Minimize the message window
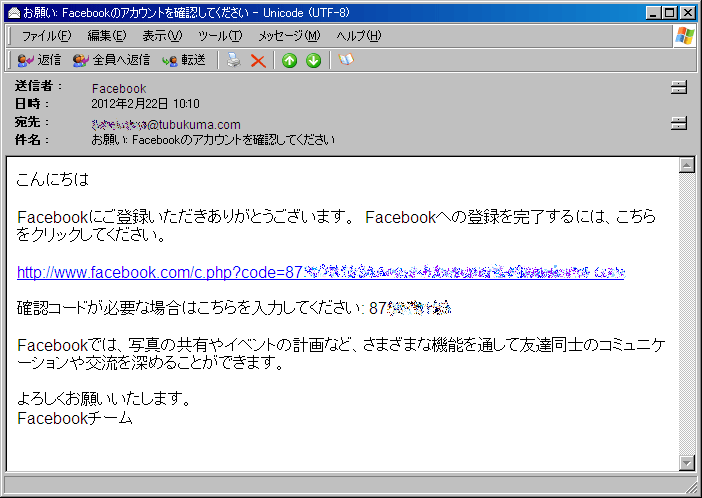The height and width of the screenshot is (498, 702). 654,13
